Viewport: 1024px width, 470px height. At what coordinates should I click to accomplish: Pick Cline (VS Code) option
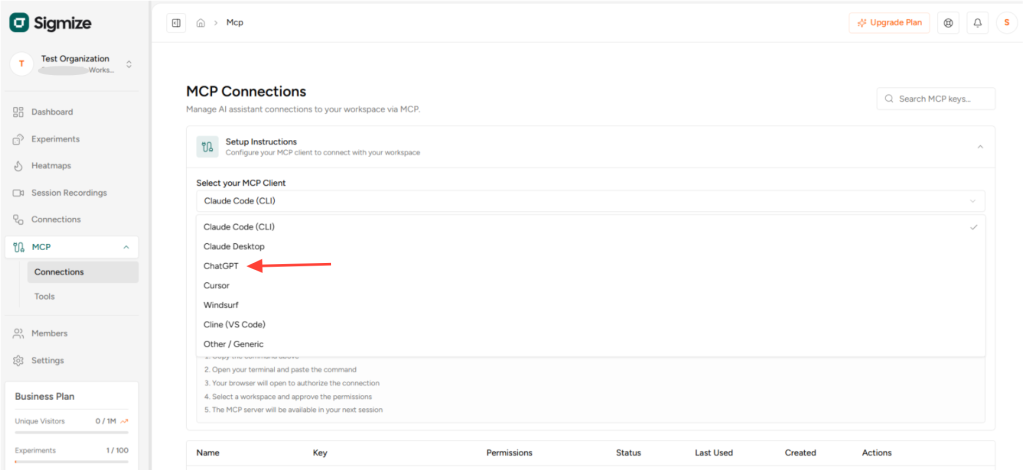click(590, 324)
